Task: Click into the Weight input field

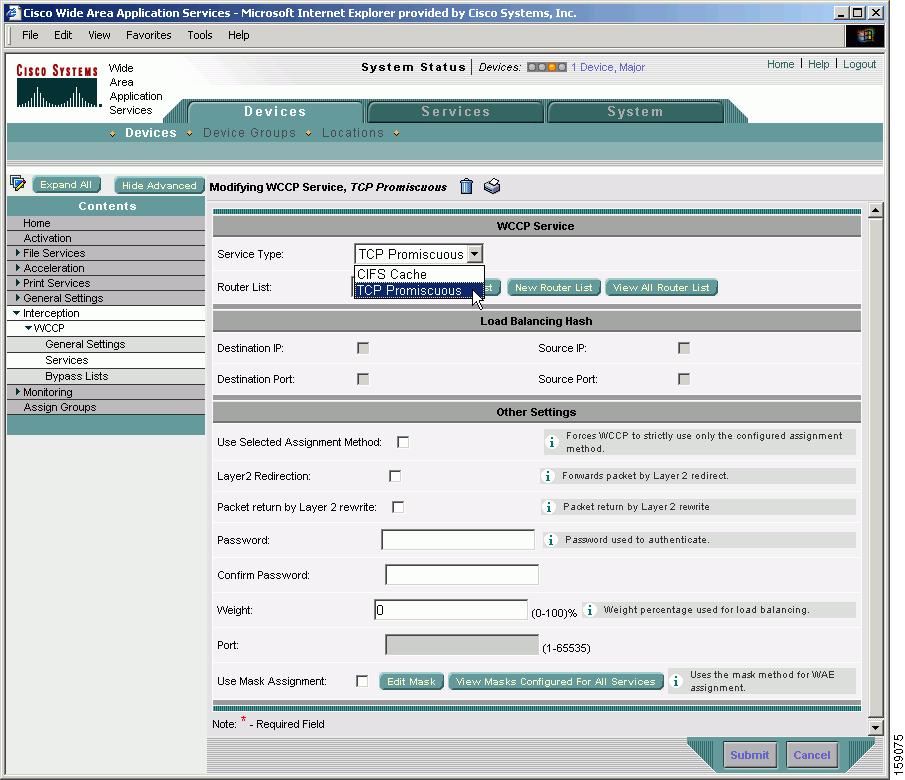Action: (x=451, y=610)
